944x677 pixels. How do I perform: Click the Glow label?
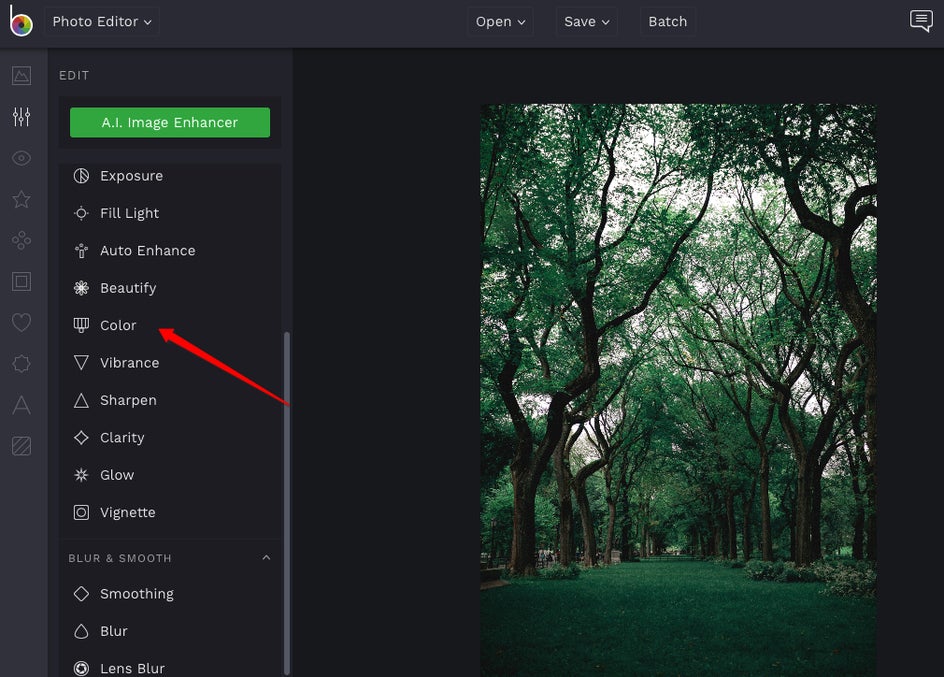[117, 475]
